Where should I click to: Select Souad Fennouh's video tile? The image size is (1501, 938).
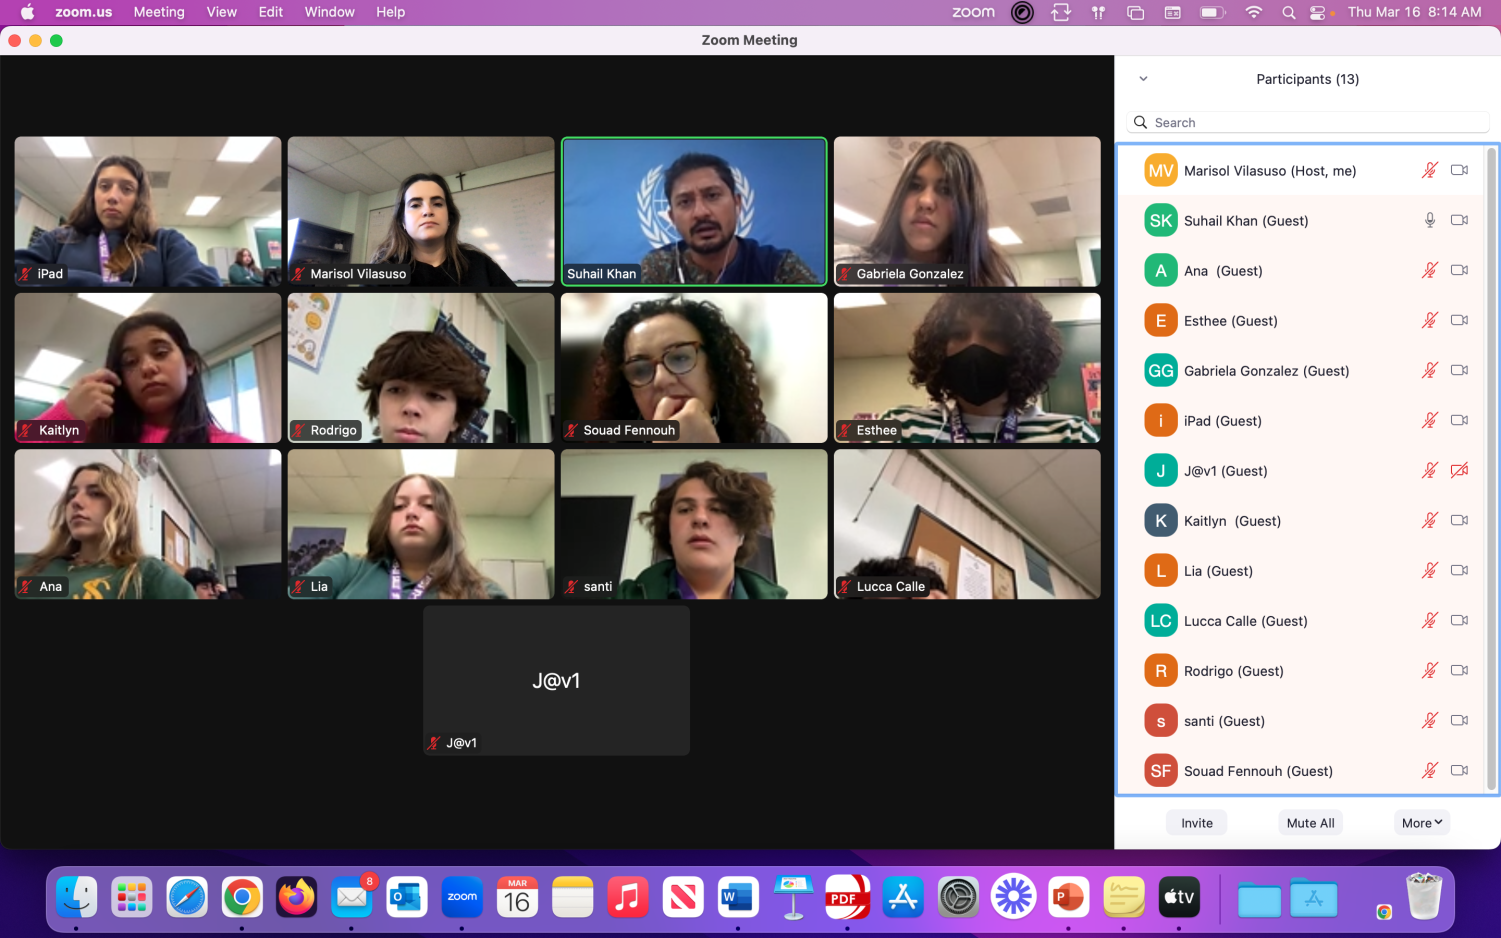(x=694, y=368)
